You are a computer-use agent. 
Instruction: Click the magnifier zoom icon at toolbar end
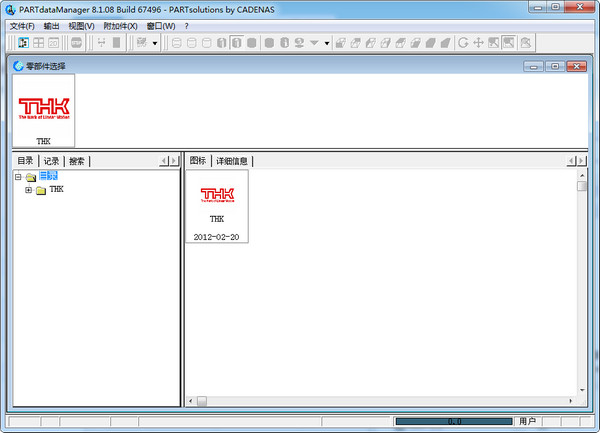click(x=526, y=42)
